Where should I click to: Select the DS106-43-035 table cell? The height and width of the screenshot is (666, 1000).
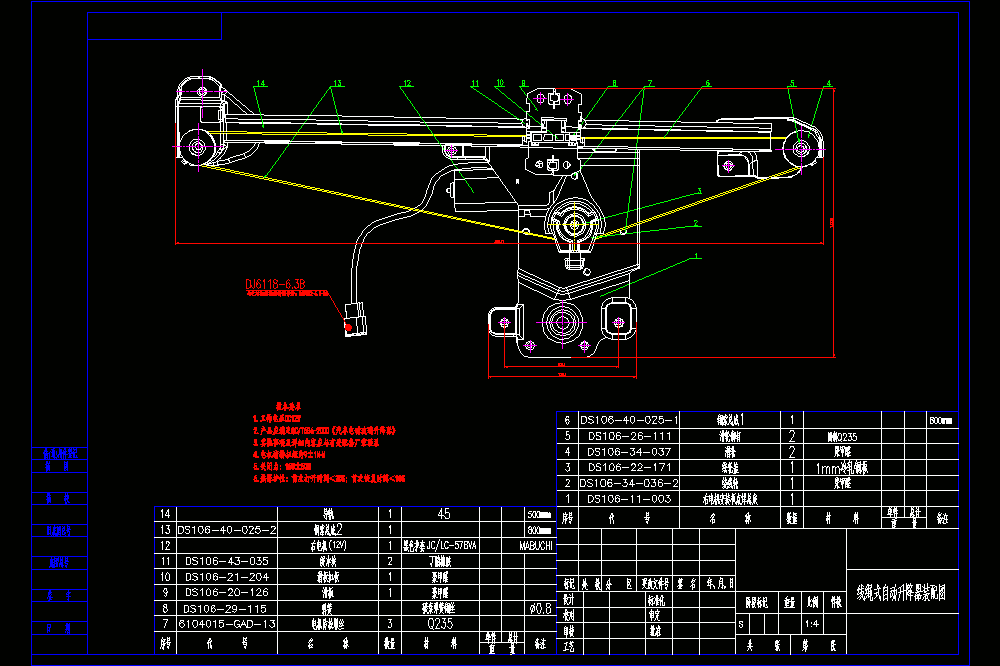(227, 561)
